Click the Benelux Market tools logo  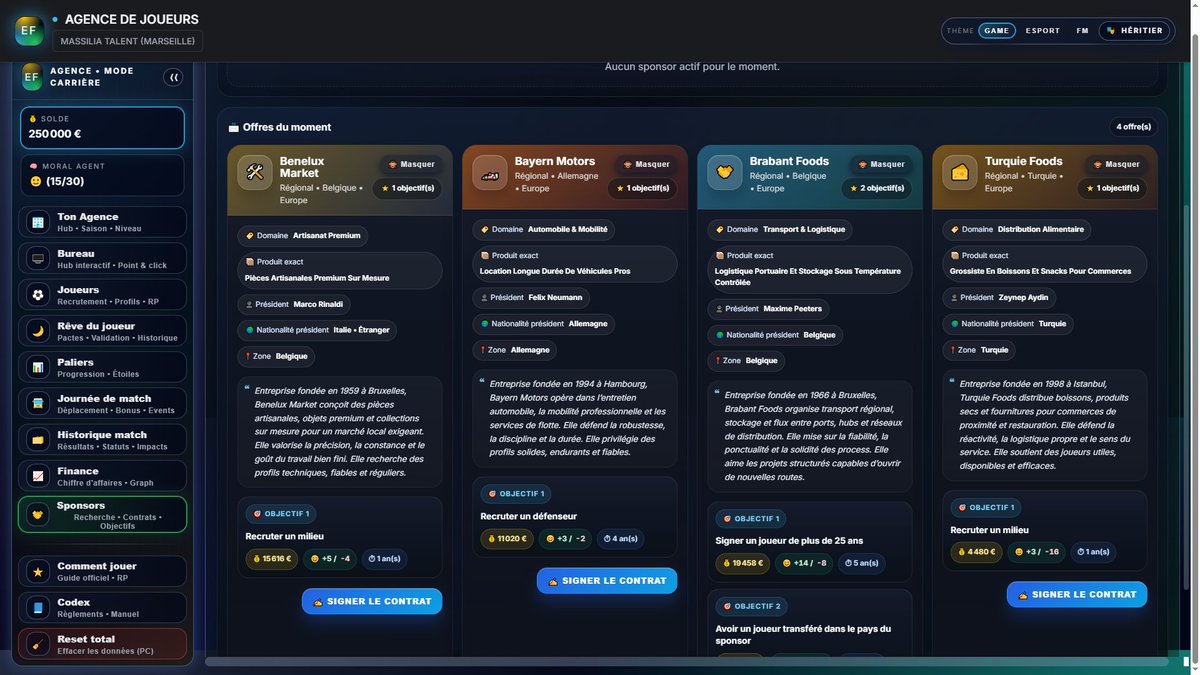tap(255, 172)
